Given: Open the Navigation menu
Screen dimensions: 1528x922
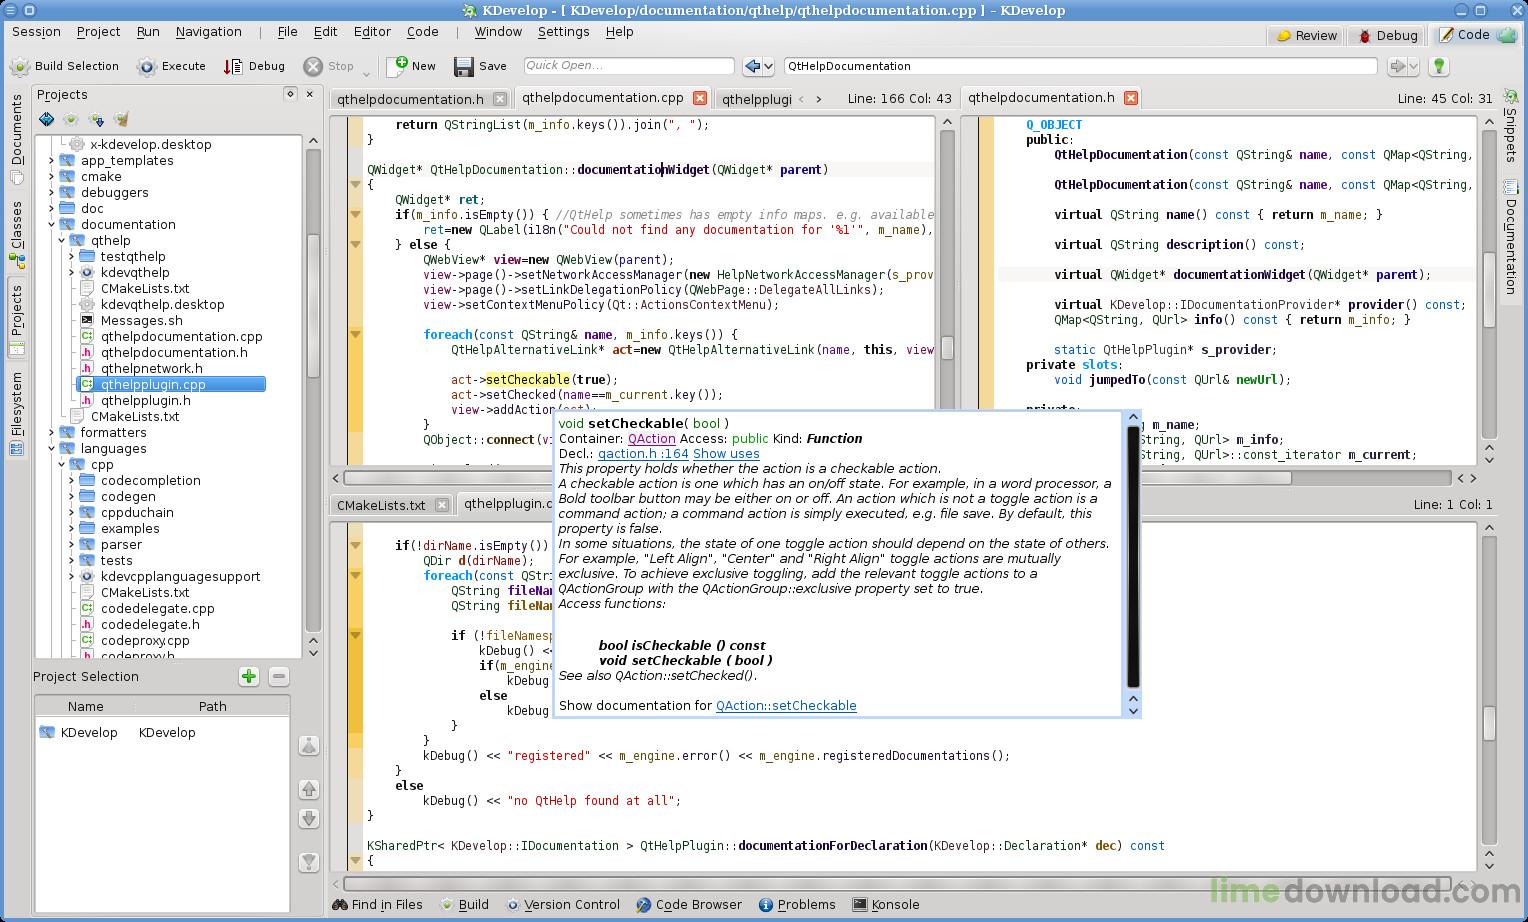Looking at the screenshot, I should 208,32.
